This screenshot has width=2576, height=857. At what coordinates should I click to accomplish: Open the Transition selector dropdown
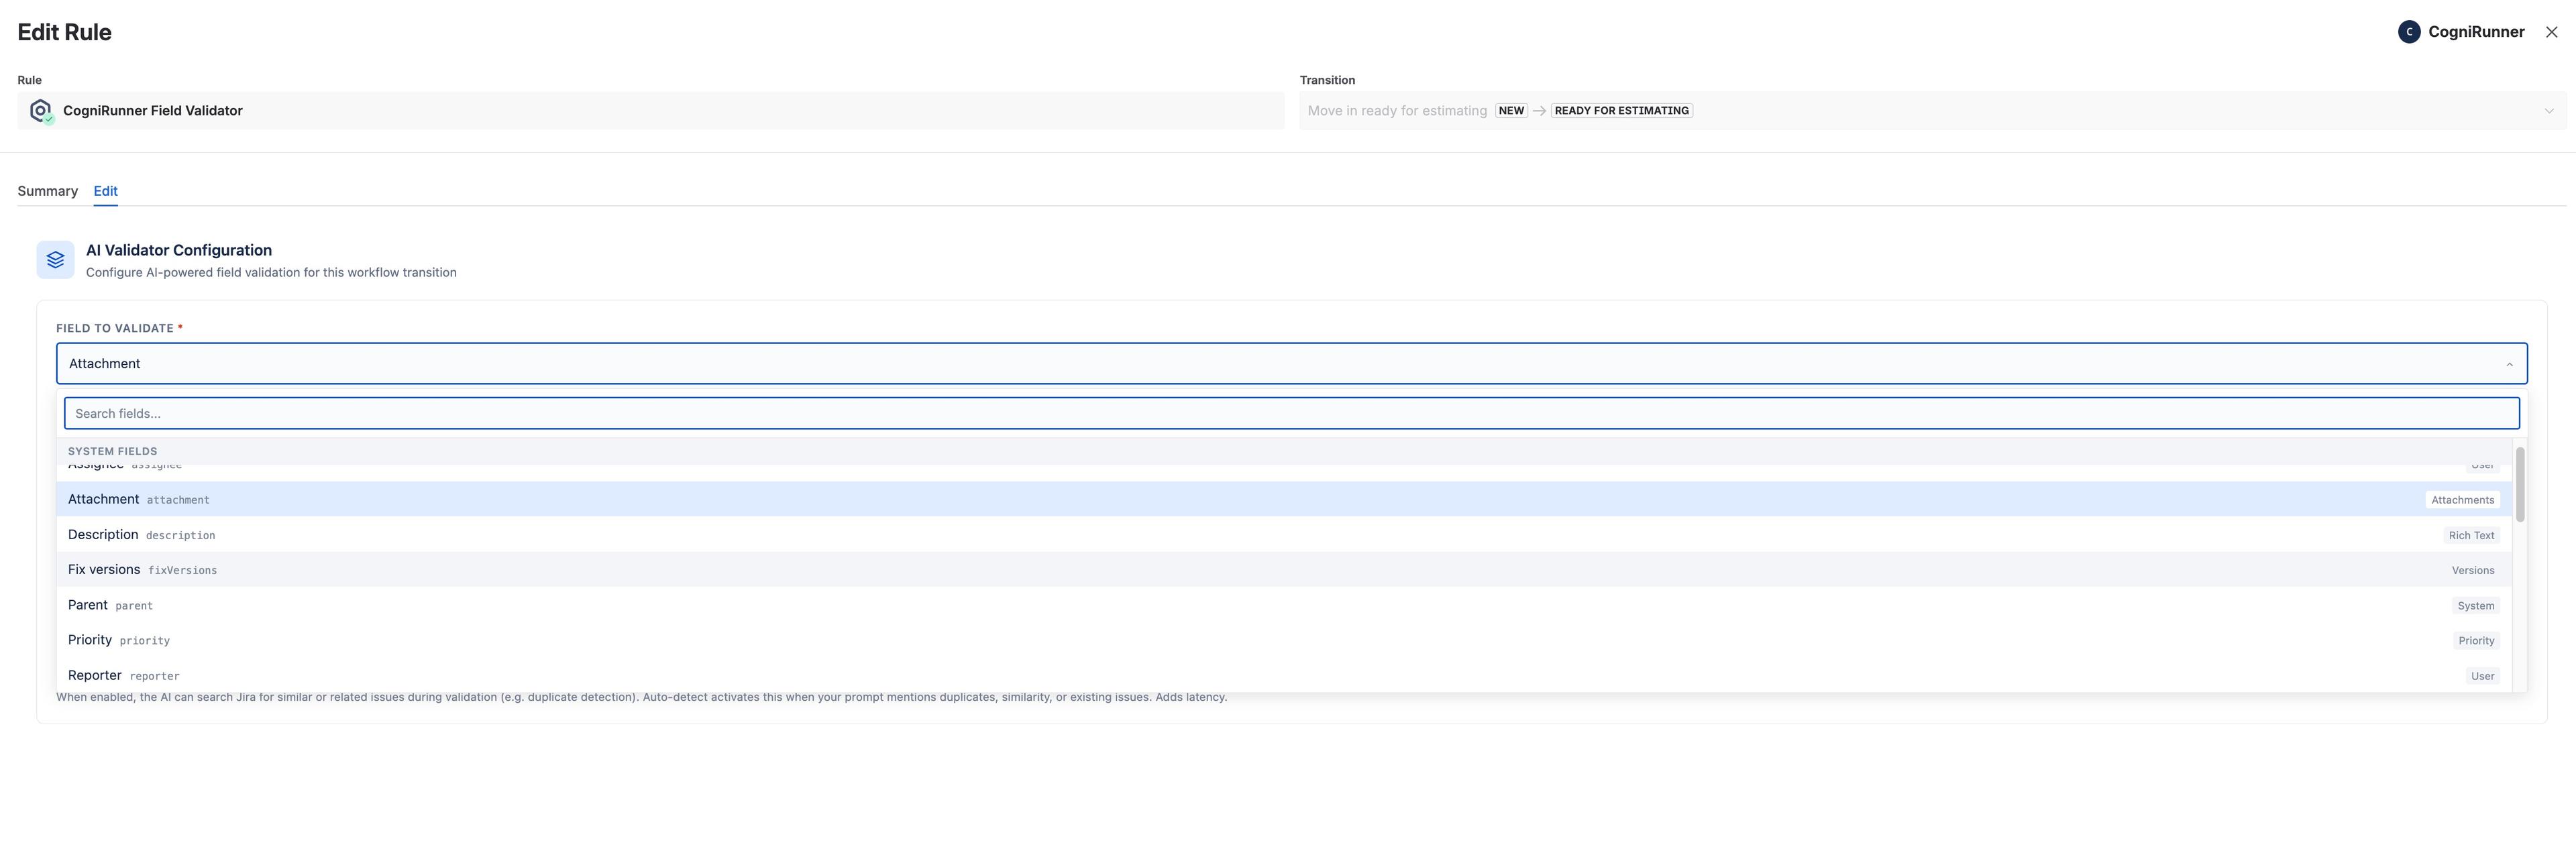point(1900,110)
